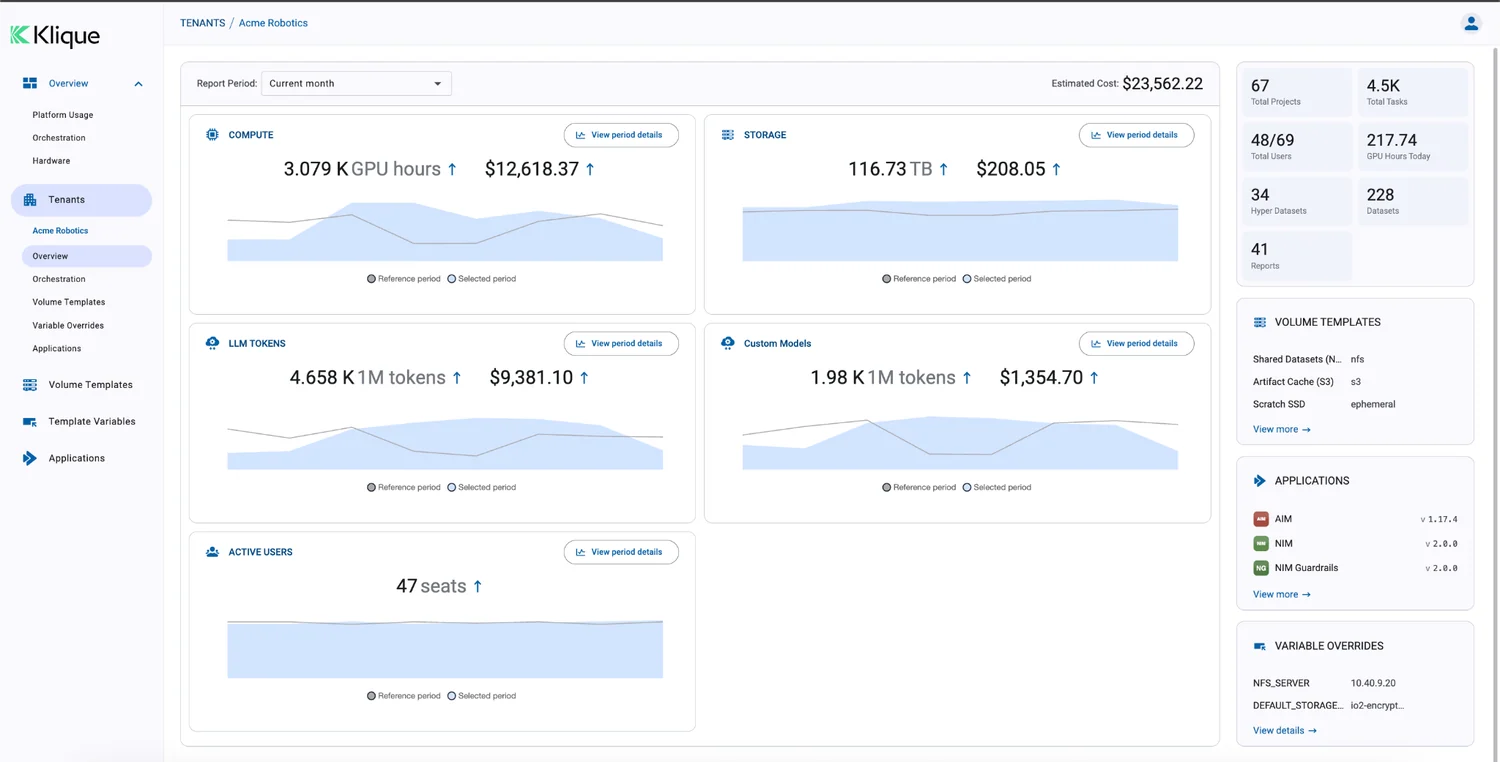Viewport: 1500px width, 762px height.
Task: Click the Compute GPU hours trend arrow
Action: click(452, 169)
